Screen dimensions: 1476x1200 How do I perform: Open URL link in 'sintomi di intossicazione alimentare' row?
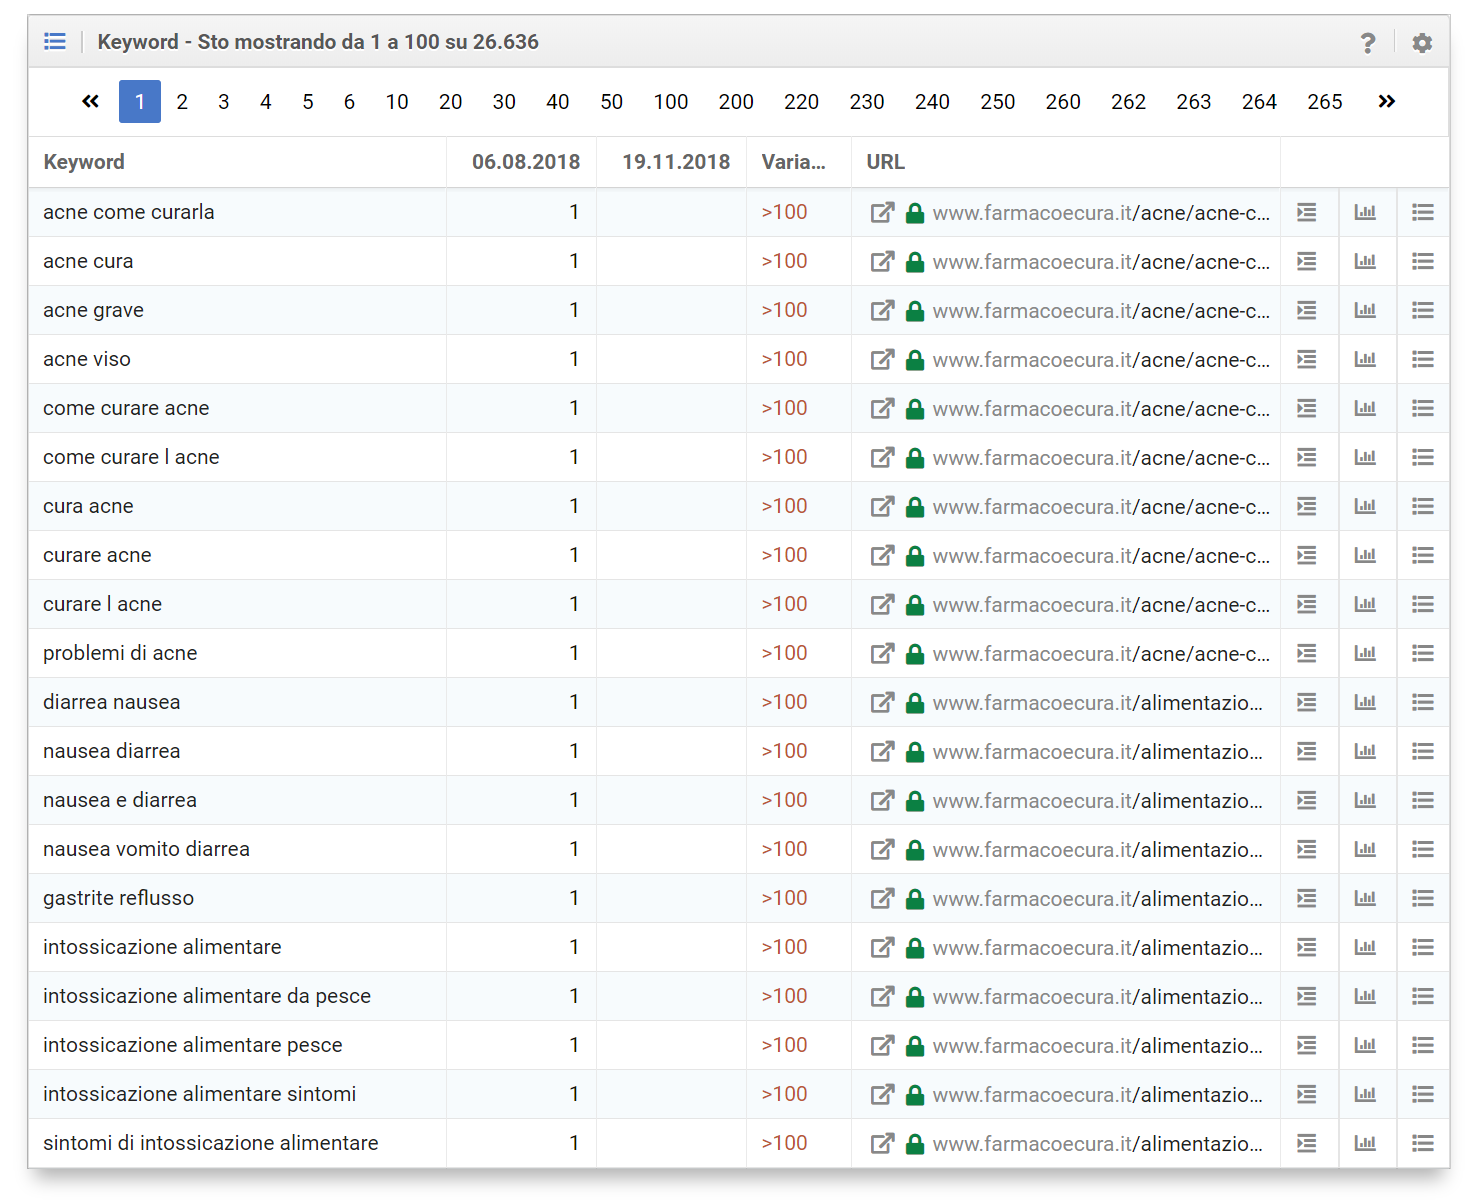coord(1097,1144)
